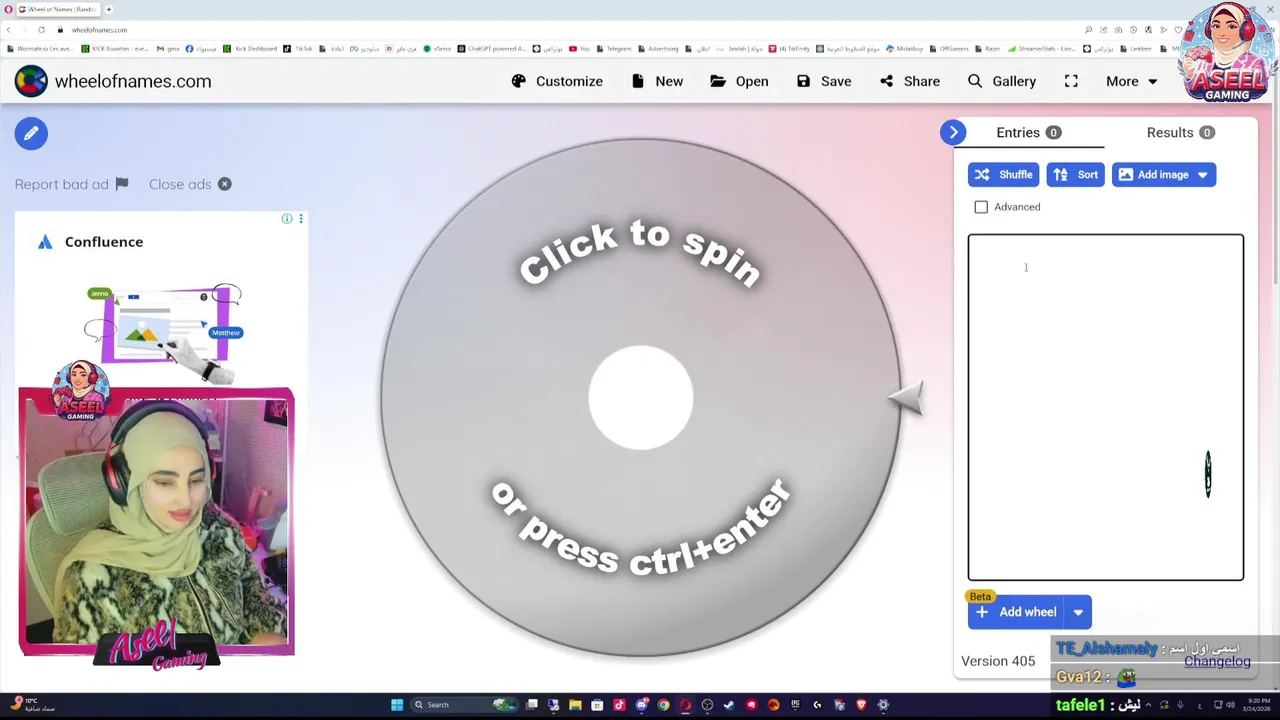Create a New wheel
Image resolution: width=1280 pixels, height=720 pixels.
point(657,81)
